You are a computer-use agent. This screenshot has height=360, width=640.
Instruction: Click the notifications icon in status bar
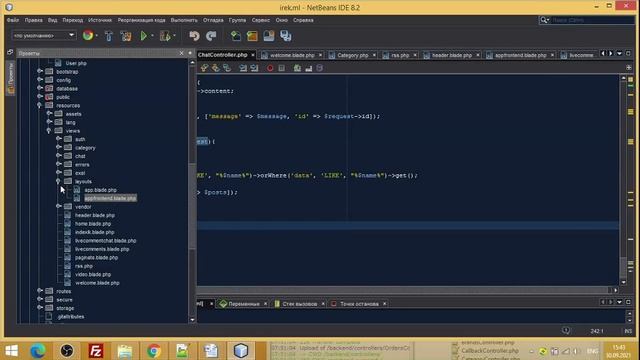pyautogui.click(x=566, y=331)
